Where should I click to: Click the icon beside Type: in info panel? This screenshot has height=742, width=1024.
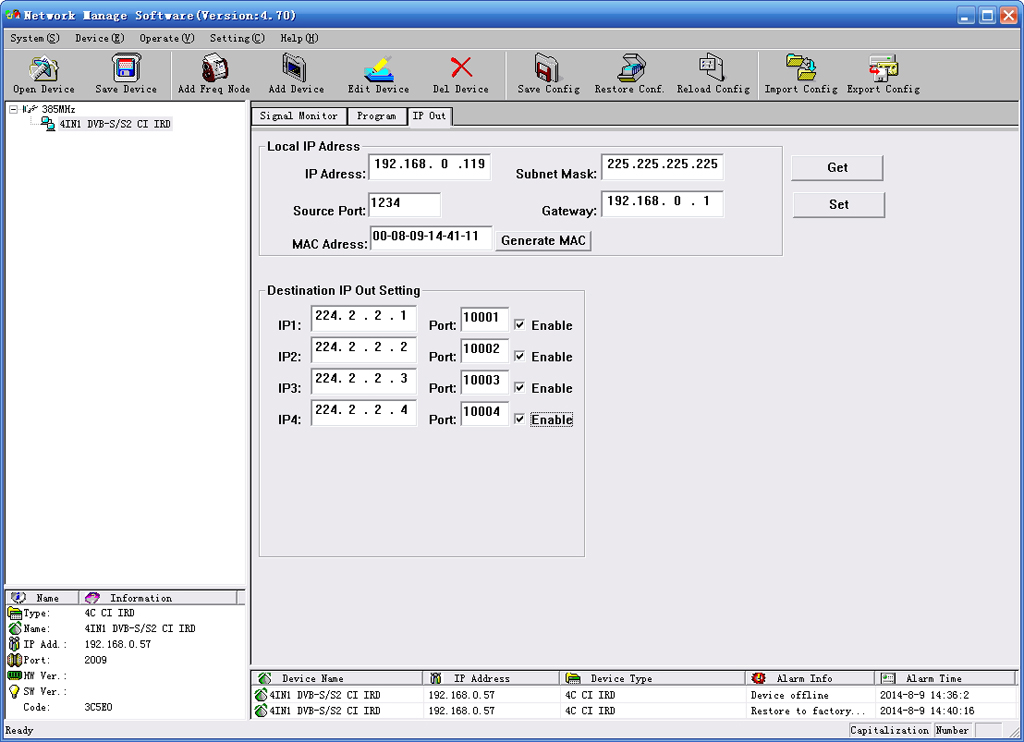[x=14, y=613]
